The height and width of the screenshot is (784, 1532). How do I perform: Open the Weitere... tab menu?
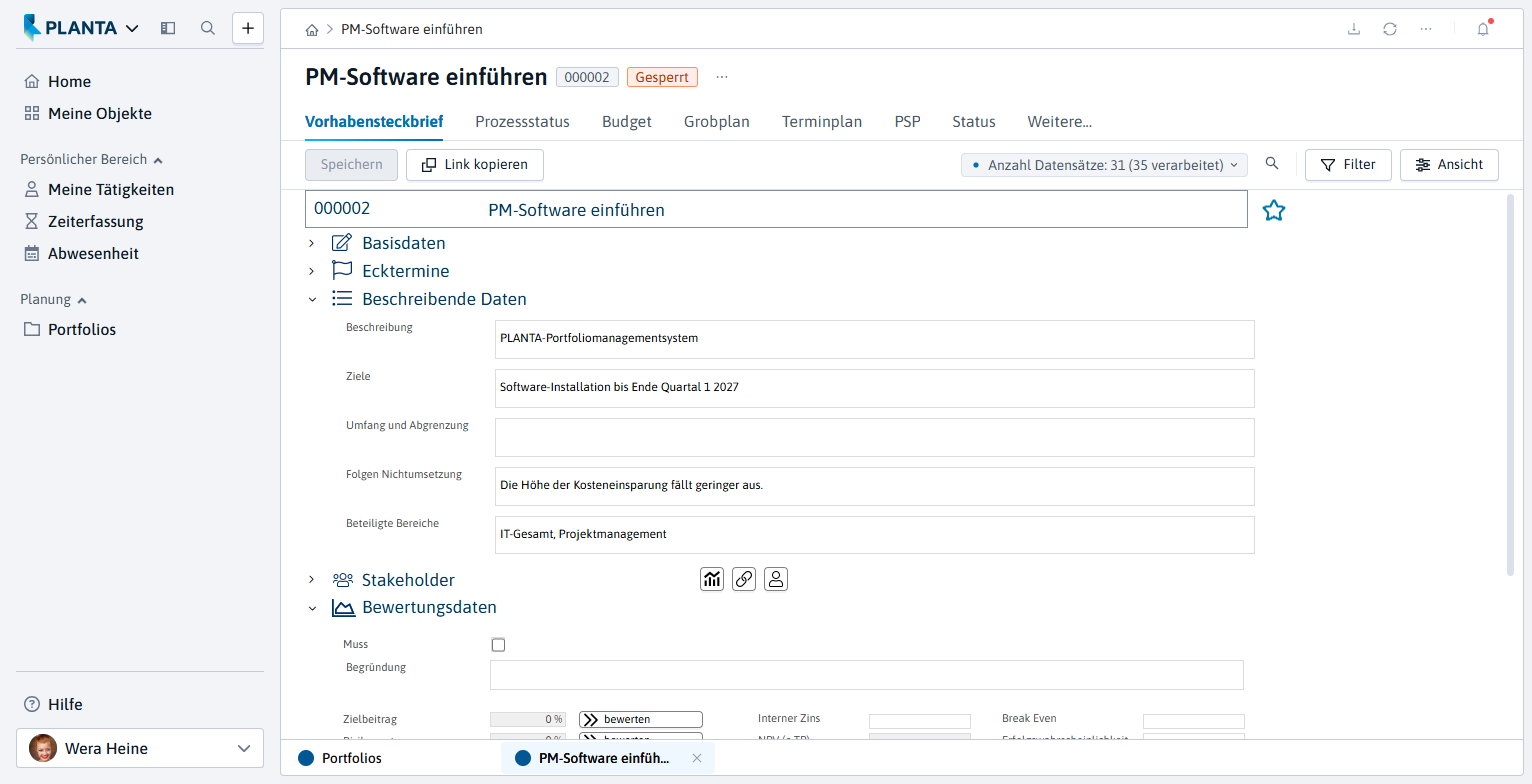pos(1060,122)
